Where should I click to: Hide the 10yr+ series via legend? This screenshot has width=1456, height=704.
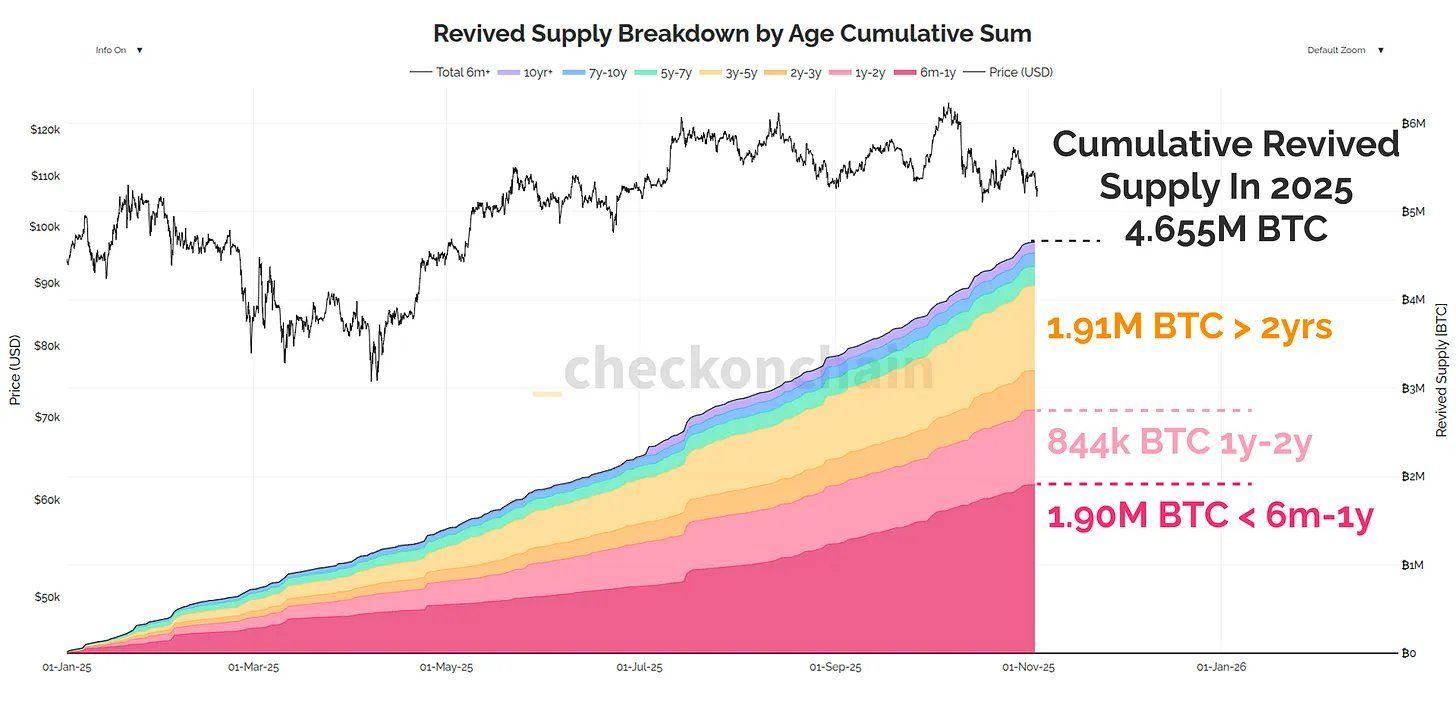click(539, 72)
